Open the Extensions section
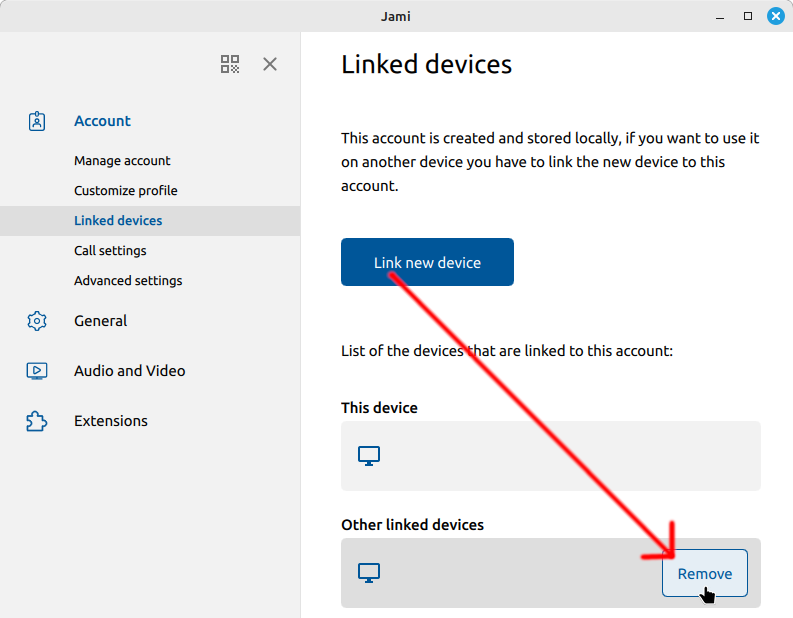 (111, 421)
